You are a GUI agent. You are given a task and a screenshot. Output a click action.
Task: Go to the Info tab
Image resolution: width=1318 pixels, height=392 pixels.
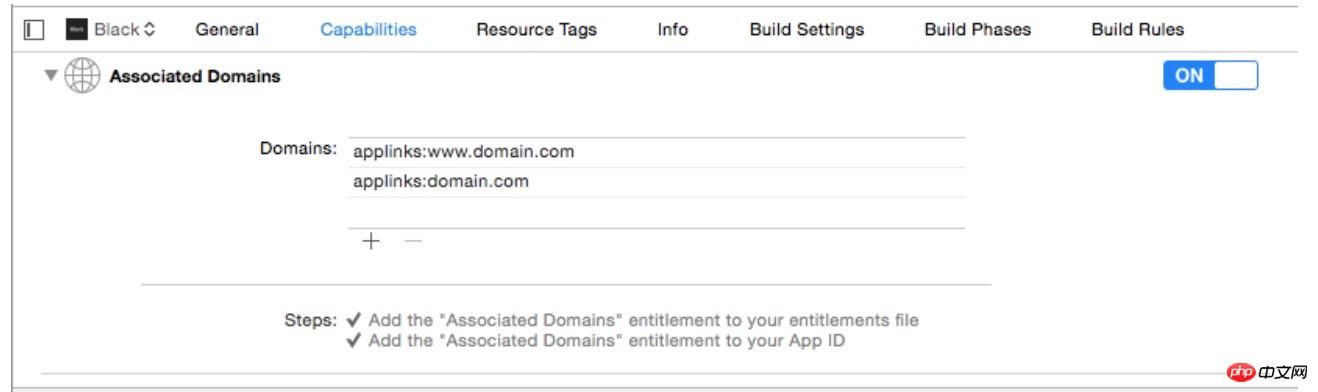(x=672, y=30)
